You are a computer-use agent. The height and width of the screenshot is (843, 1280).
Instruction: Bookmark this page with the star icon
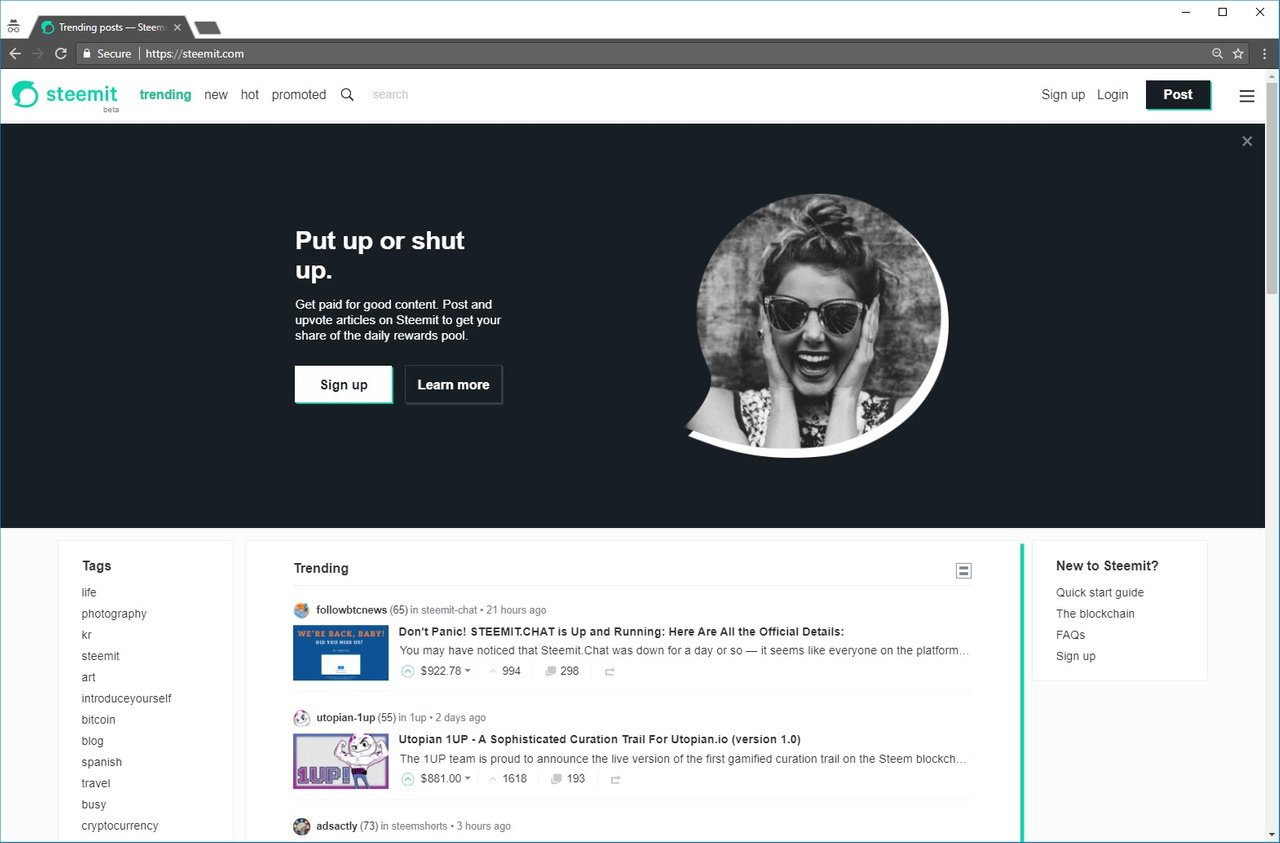click(1238, 53)
